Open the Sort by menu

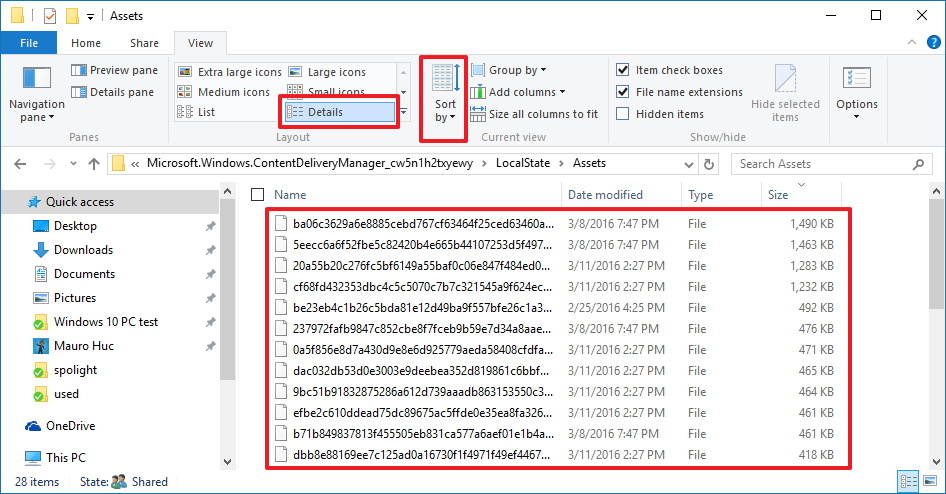click(445, 93)
